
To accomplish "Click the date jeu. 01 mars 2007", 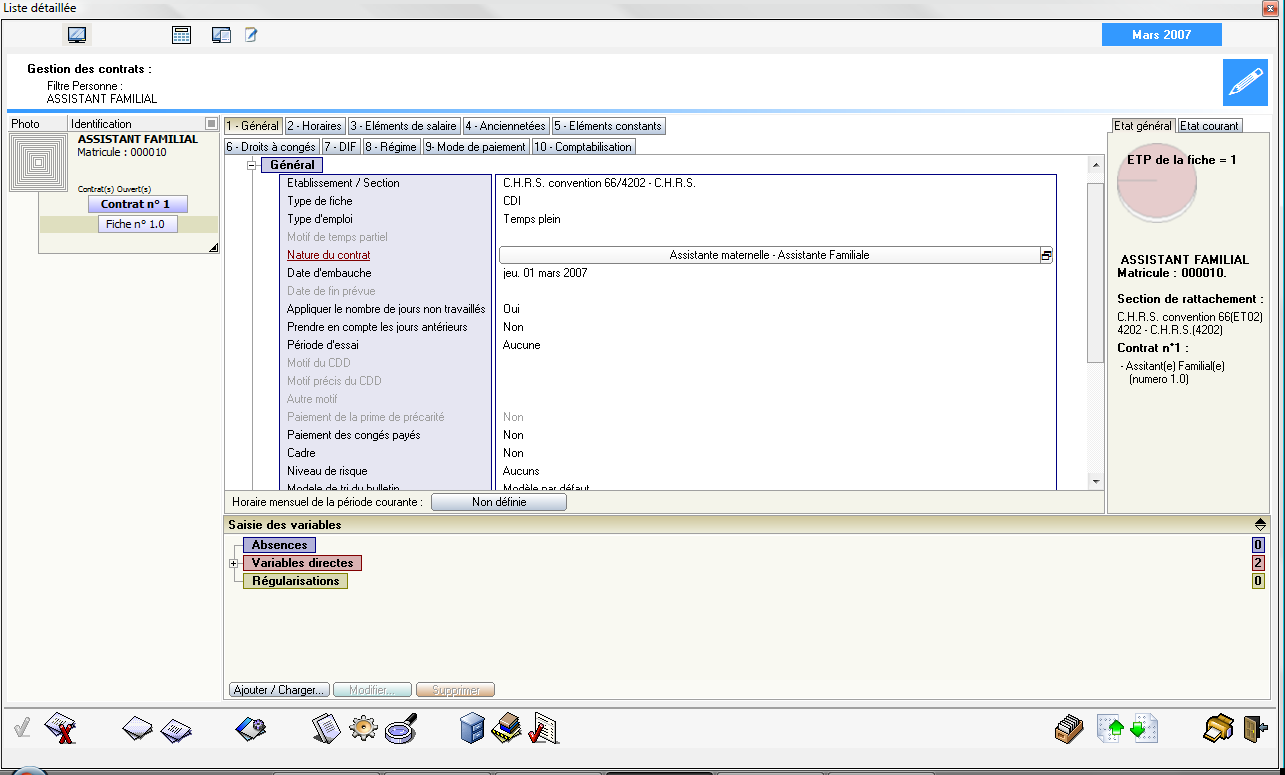I will click(x=545, y=273).
